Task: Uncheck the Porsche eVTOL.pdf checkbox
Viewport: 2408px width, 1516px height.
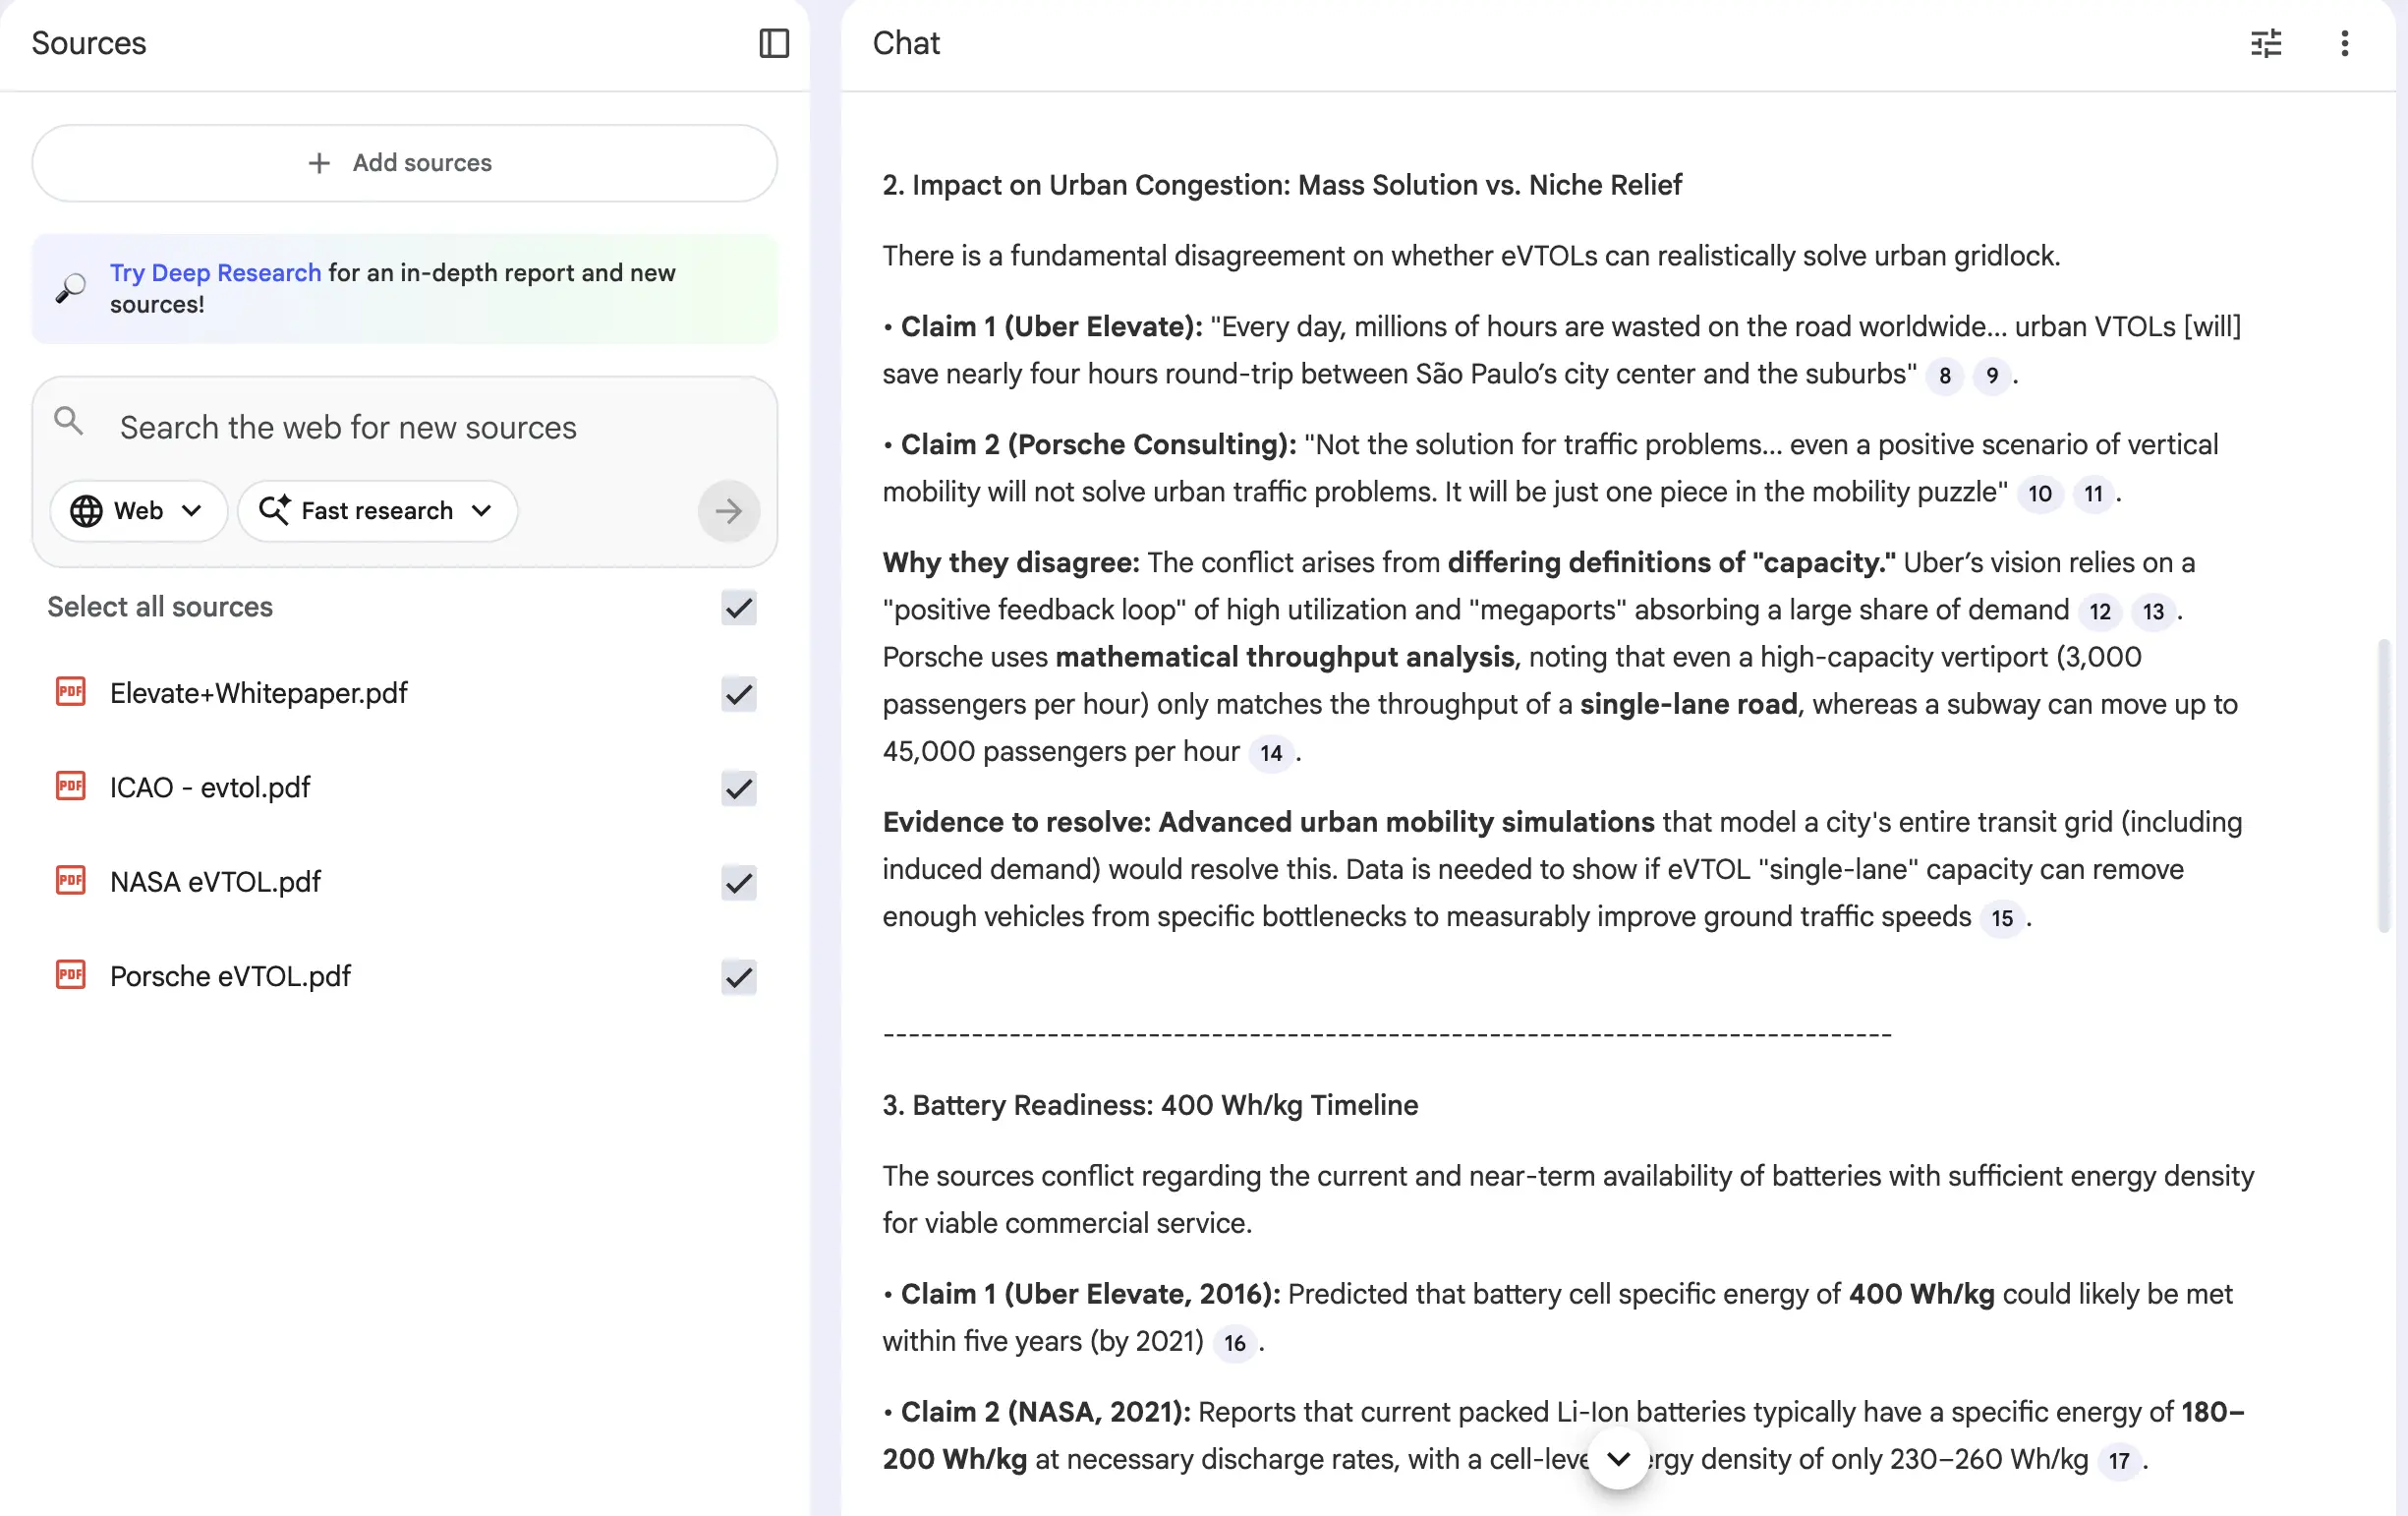Action: click(738, 976)
